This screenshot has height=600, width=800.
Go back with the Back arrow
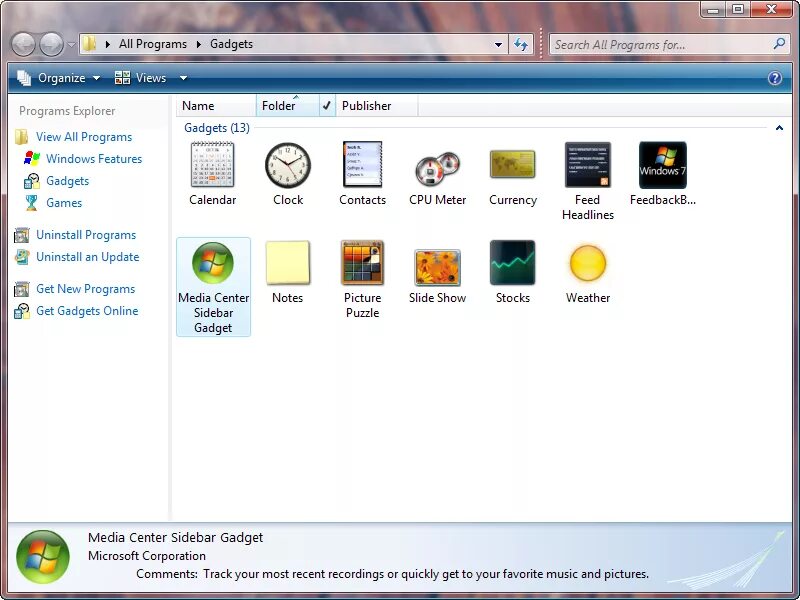(x=23, y=44)
